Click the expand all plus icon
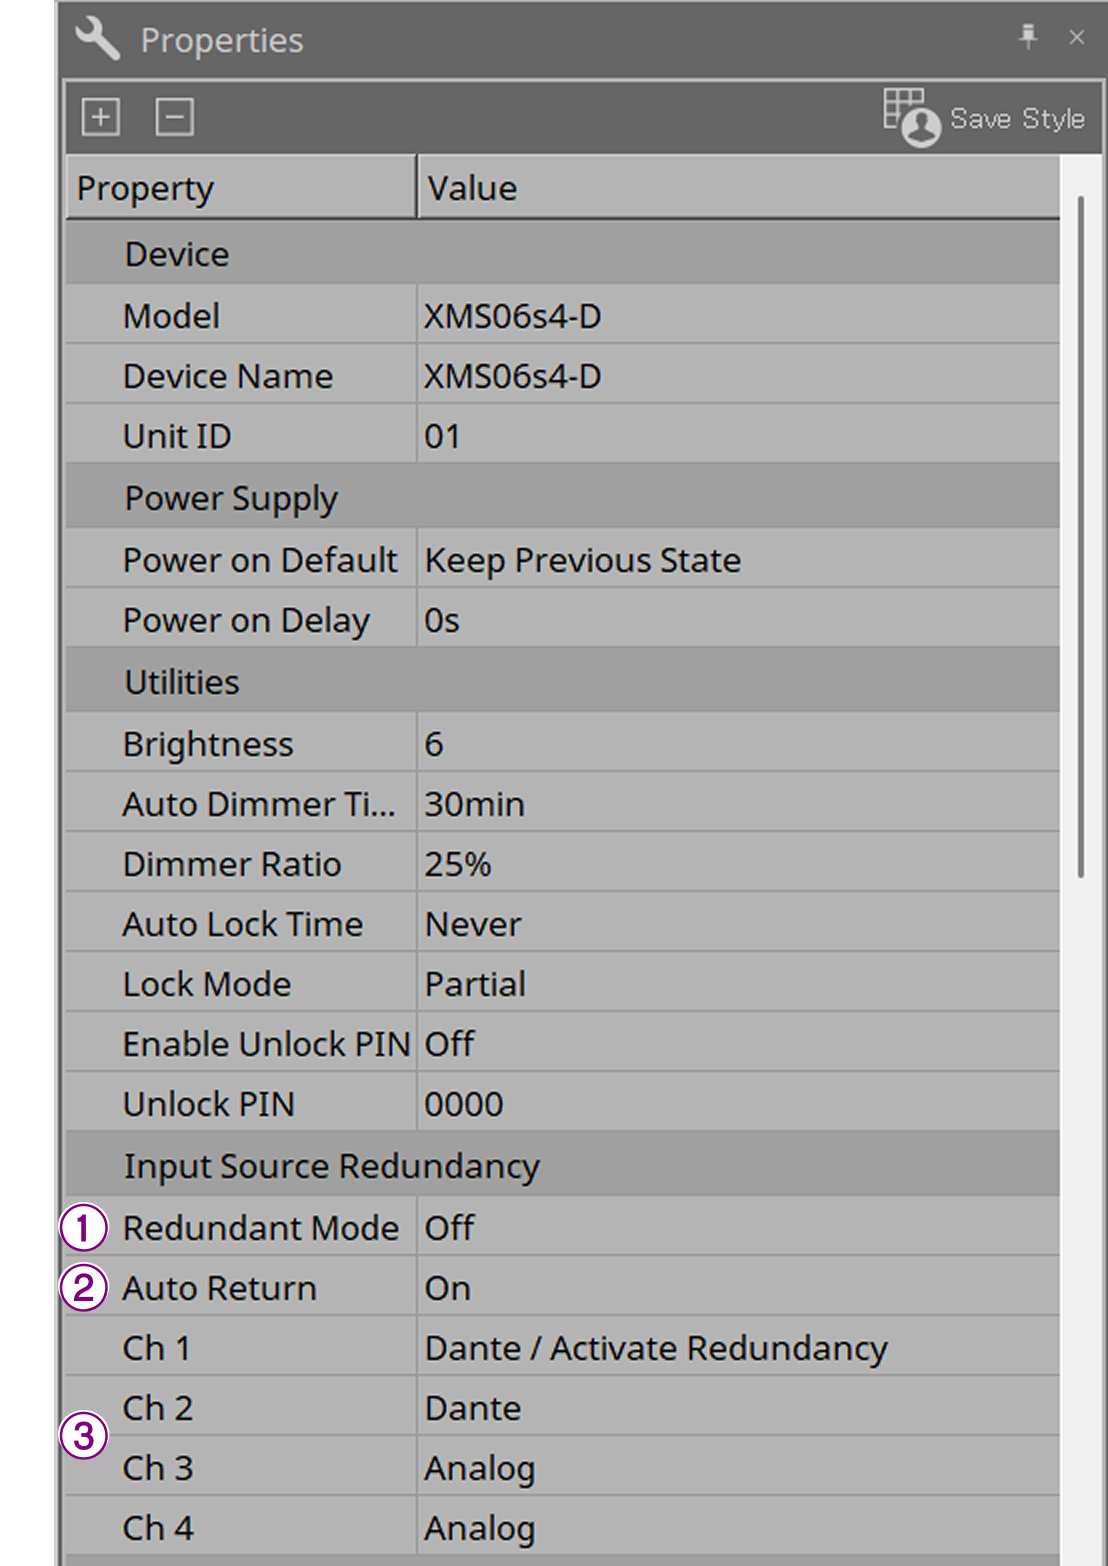Screen dimensions: 1108x1566 (x=100, y=117)
